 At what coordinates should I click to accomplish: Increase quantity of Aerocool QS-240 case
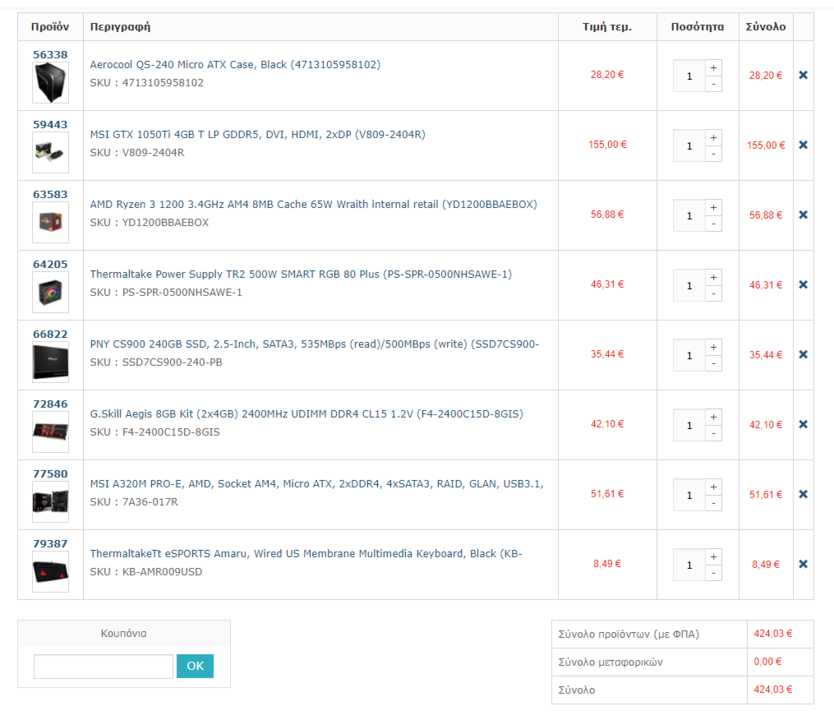click(713, 68)
